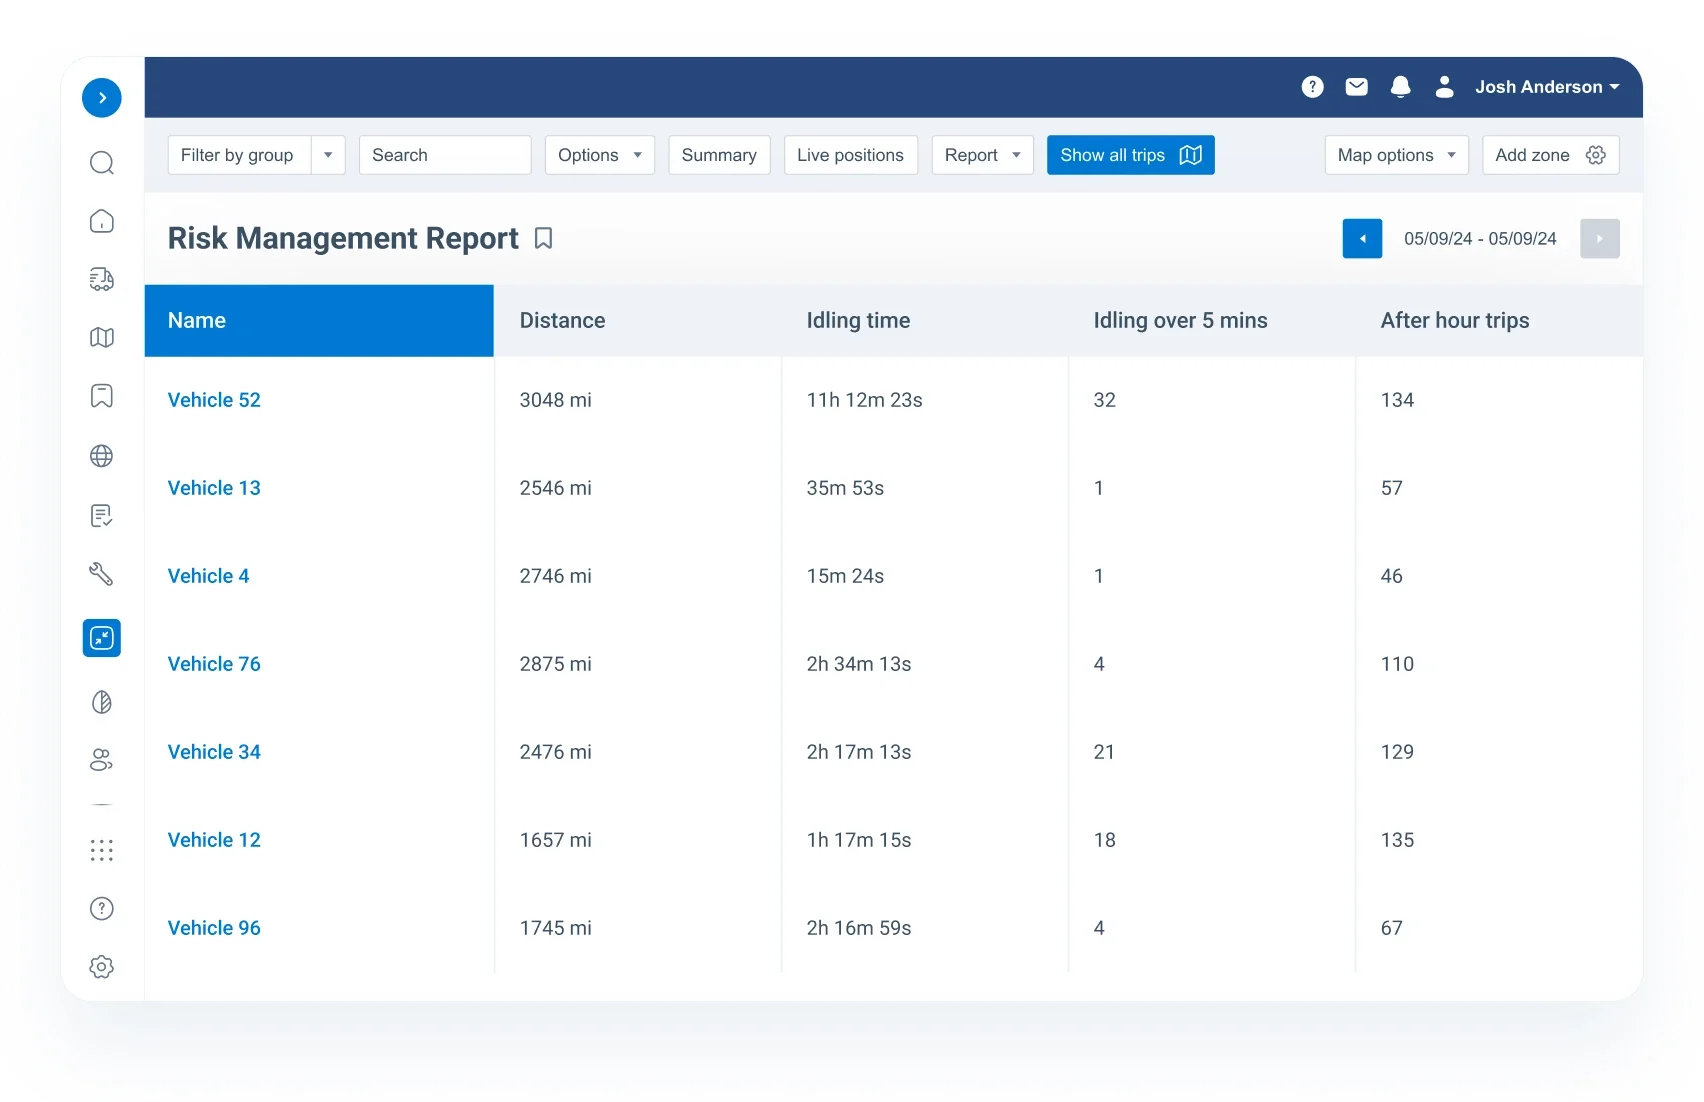Expand the Filter by group dropdown
Image resolution: width=1704 pixels, height=1102 pixels.
tap(328, 155)
